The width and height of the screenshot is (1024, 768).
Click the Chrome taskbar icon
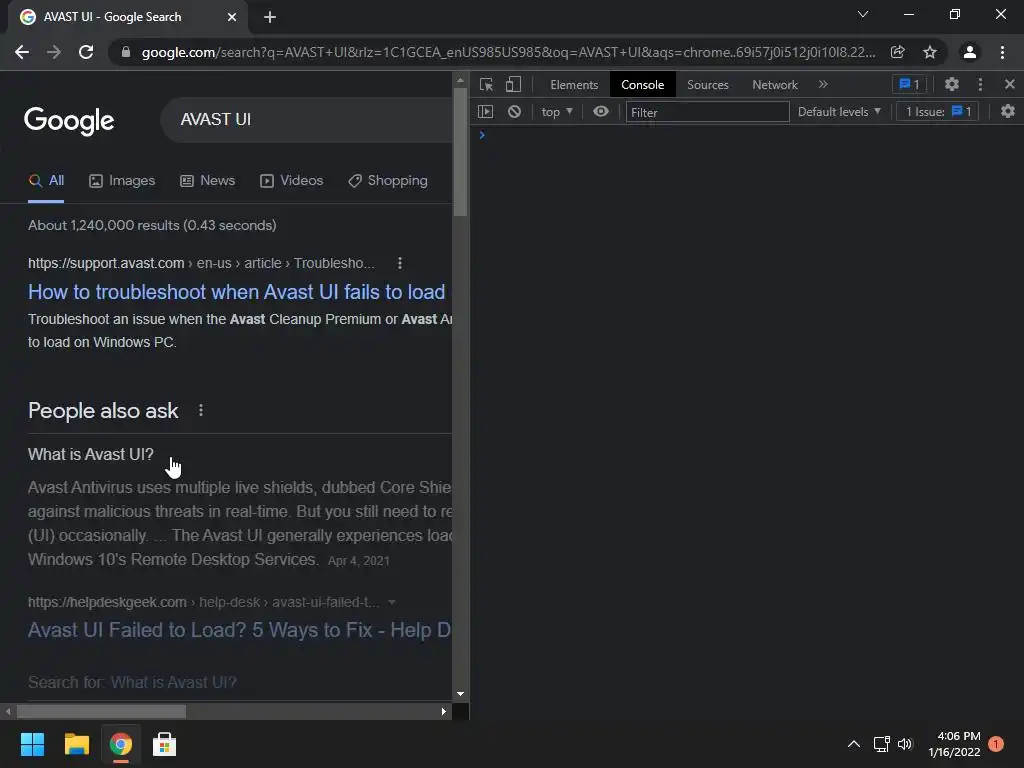coord(120,744)
